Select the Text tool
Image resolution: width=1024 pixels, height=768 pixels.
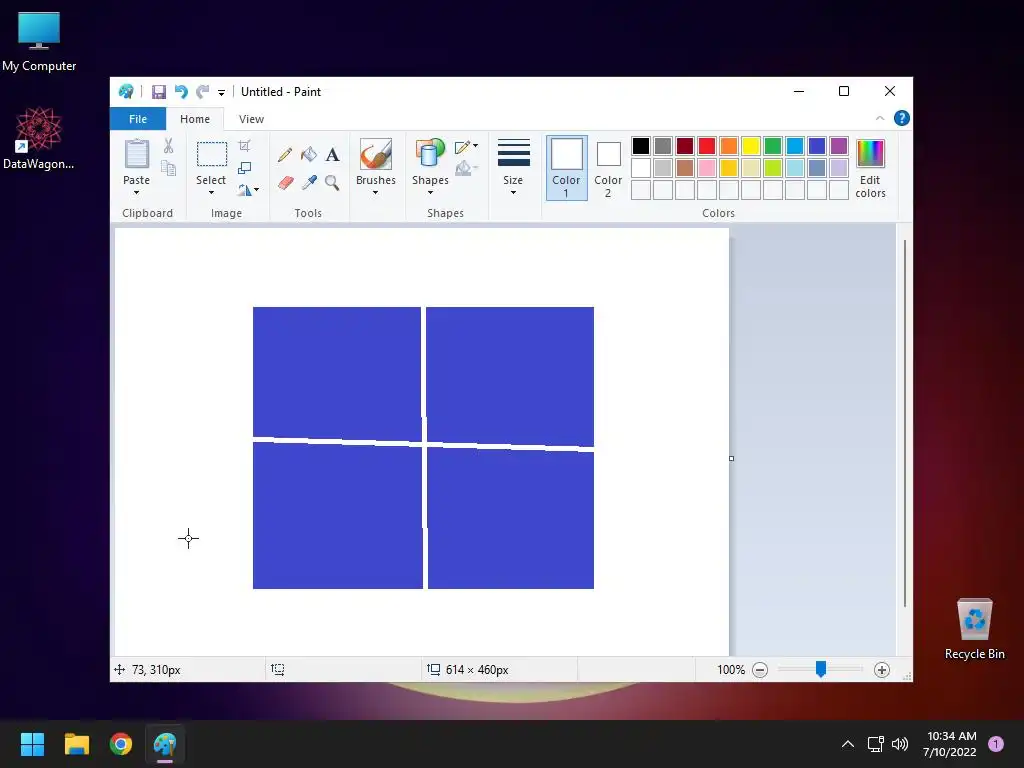(332, 155)
